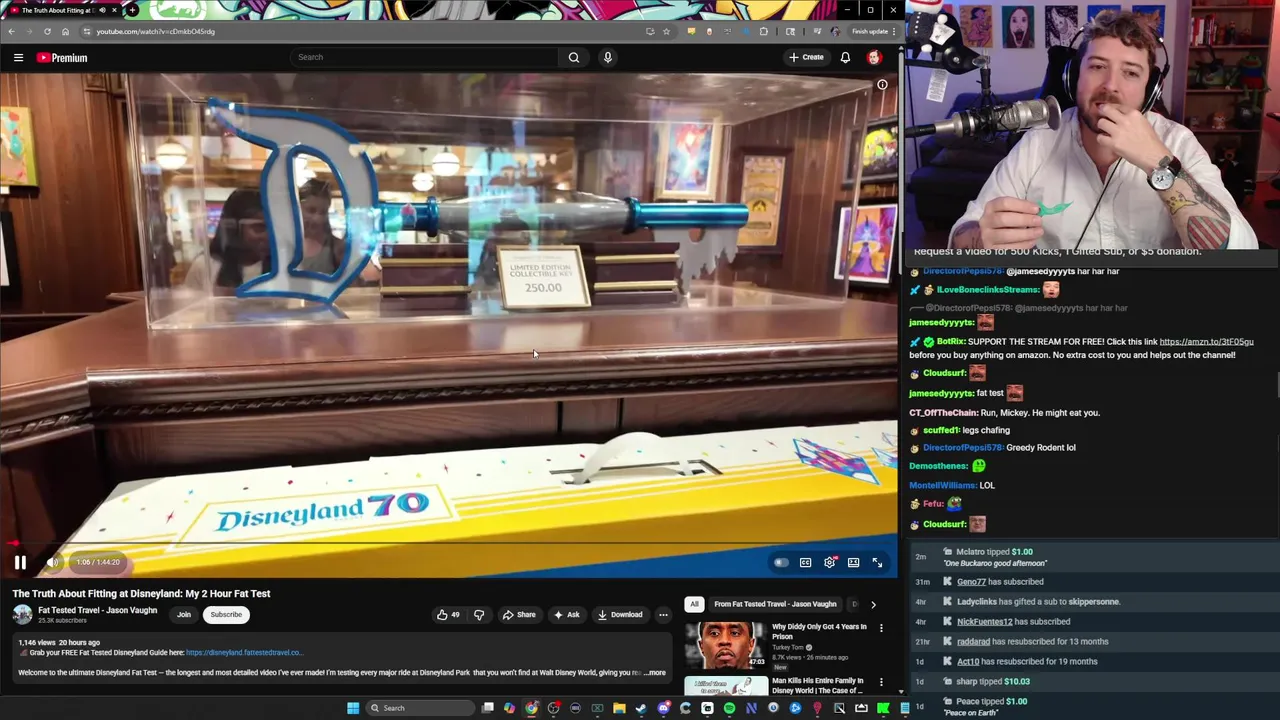The image size is (1280, 720).
Task: Like the video with 49 likes
Action: coord(448,614)
